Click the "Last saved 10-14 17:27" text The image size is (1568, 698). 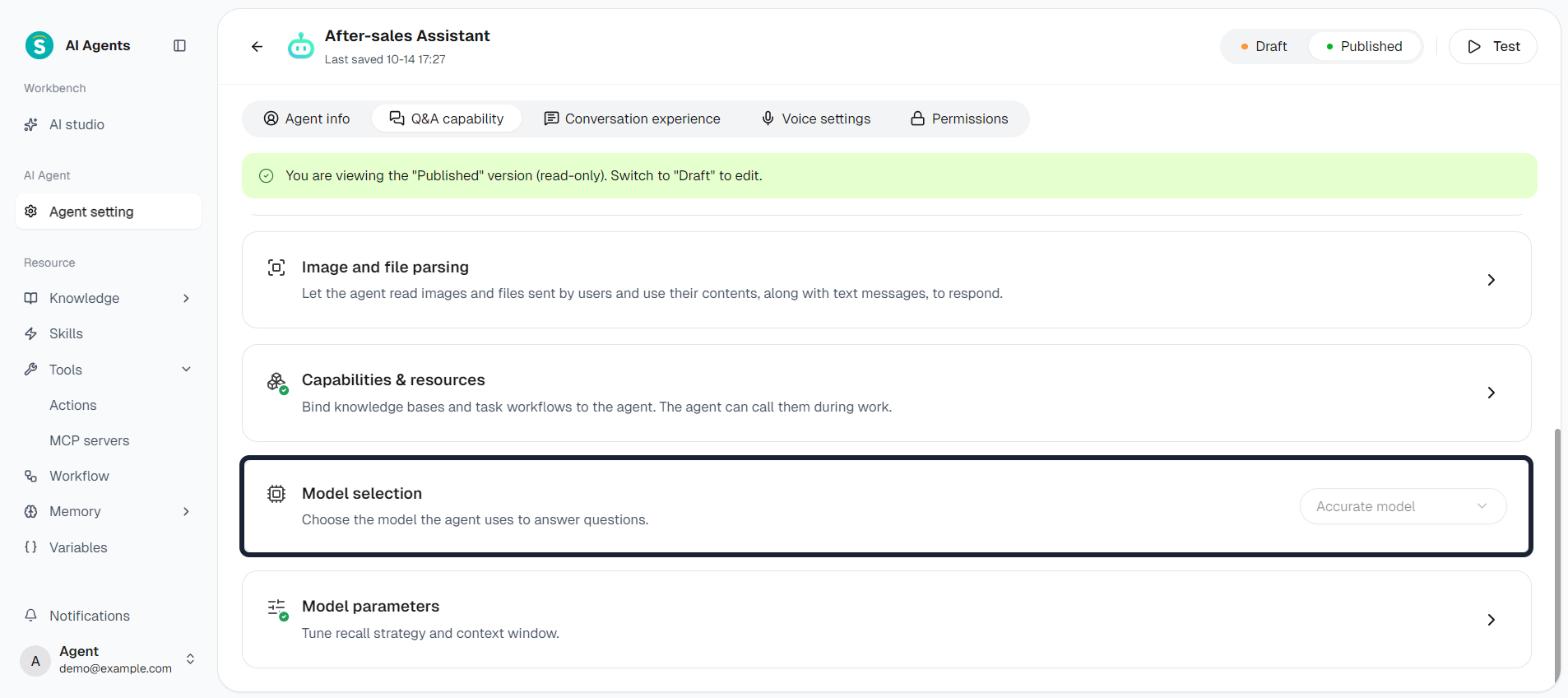(385, 59)
